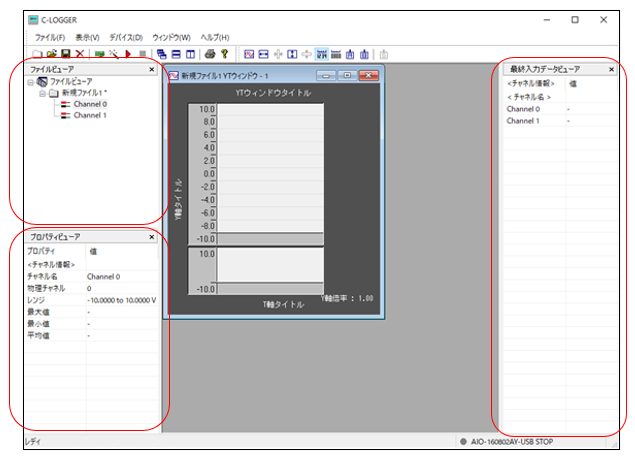Close the プロパティビューア panel
The image size is (635, 460).
coord(152,237)
